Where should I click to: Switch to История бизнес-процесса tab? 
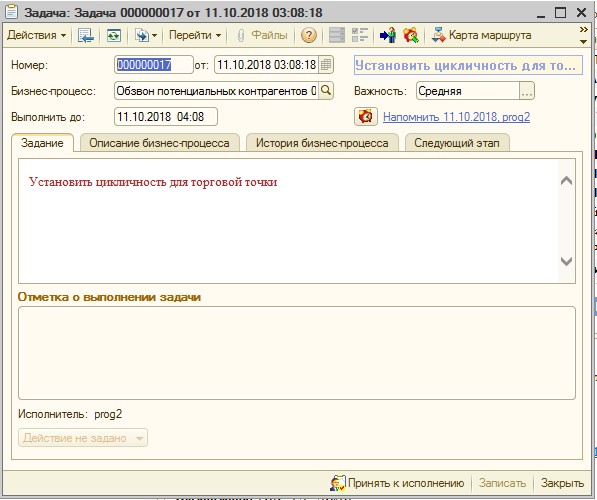coord(322,143)
